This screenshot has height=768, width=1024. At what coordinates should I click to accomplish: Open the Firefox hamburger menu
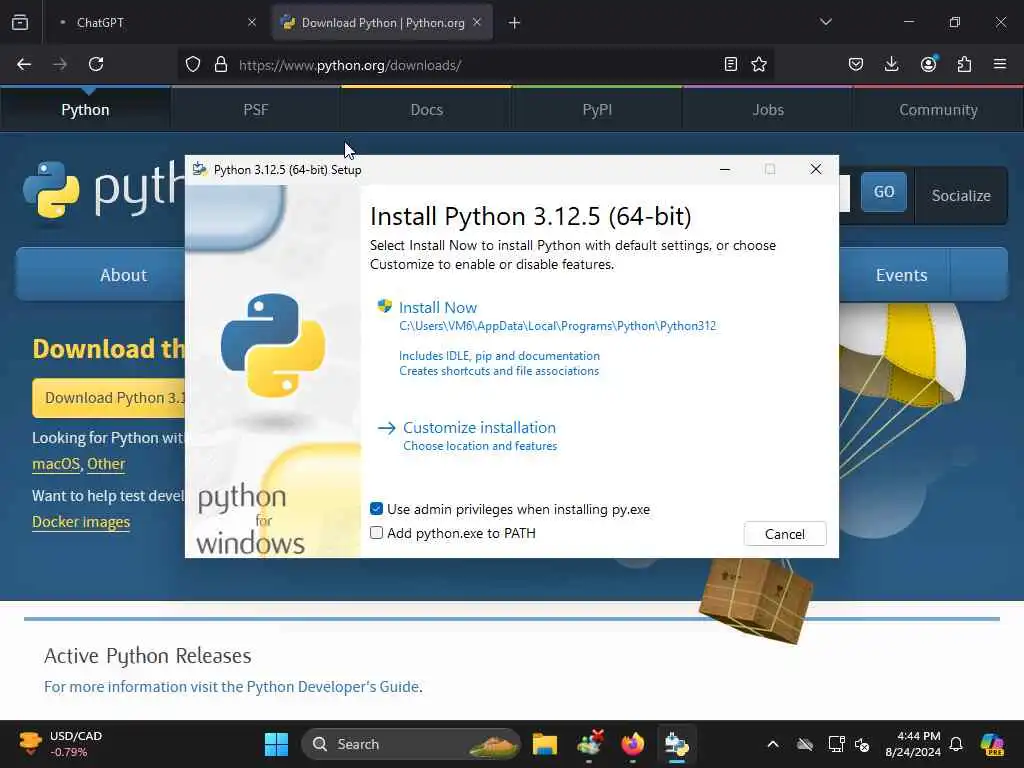pyautogui.click(x=1000, y=64)
